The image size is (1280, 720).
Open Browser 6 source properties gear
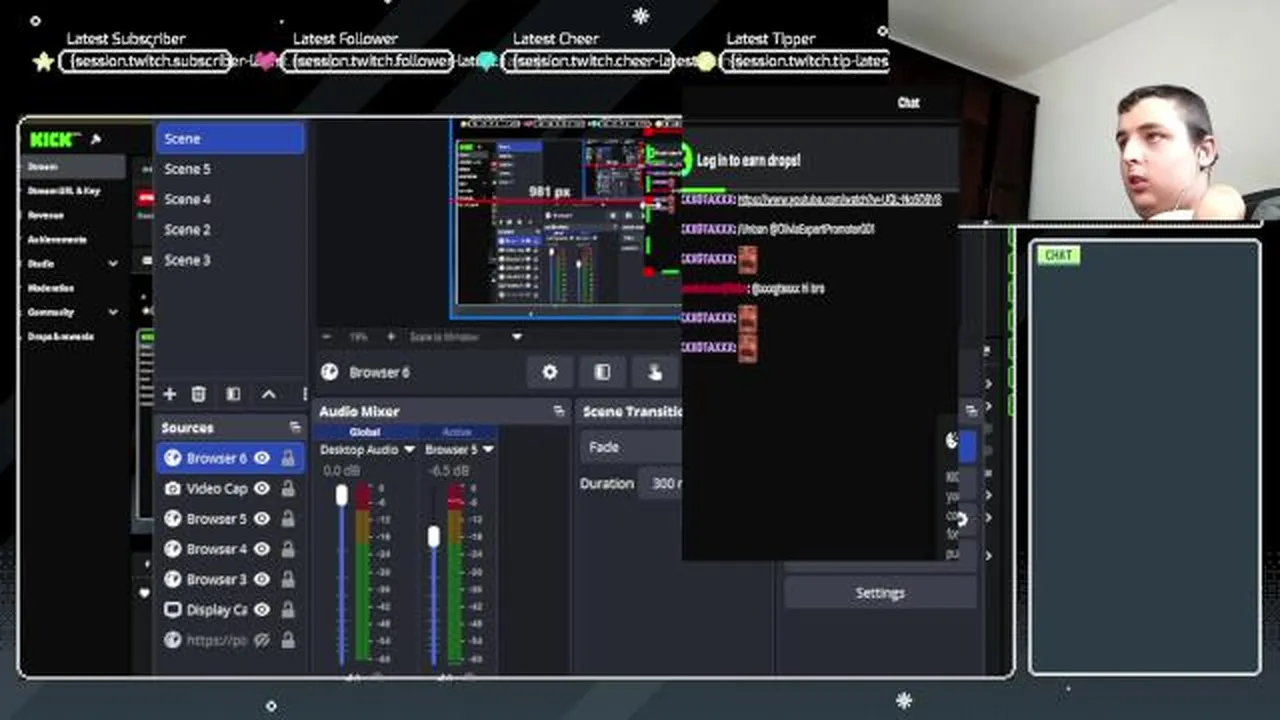(x=550, y=372)
